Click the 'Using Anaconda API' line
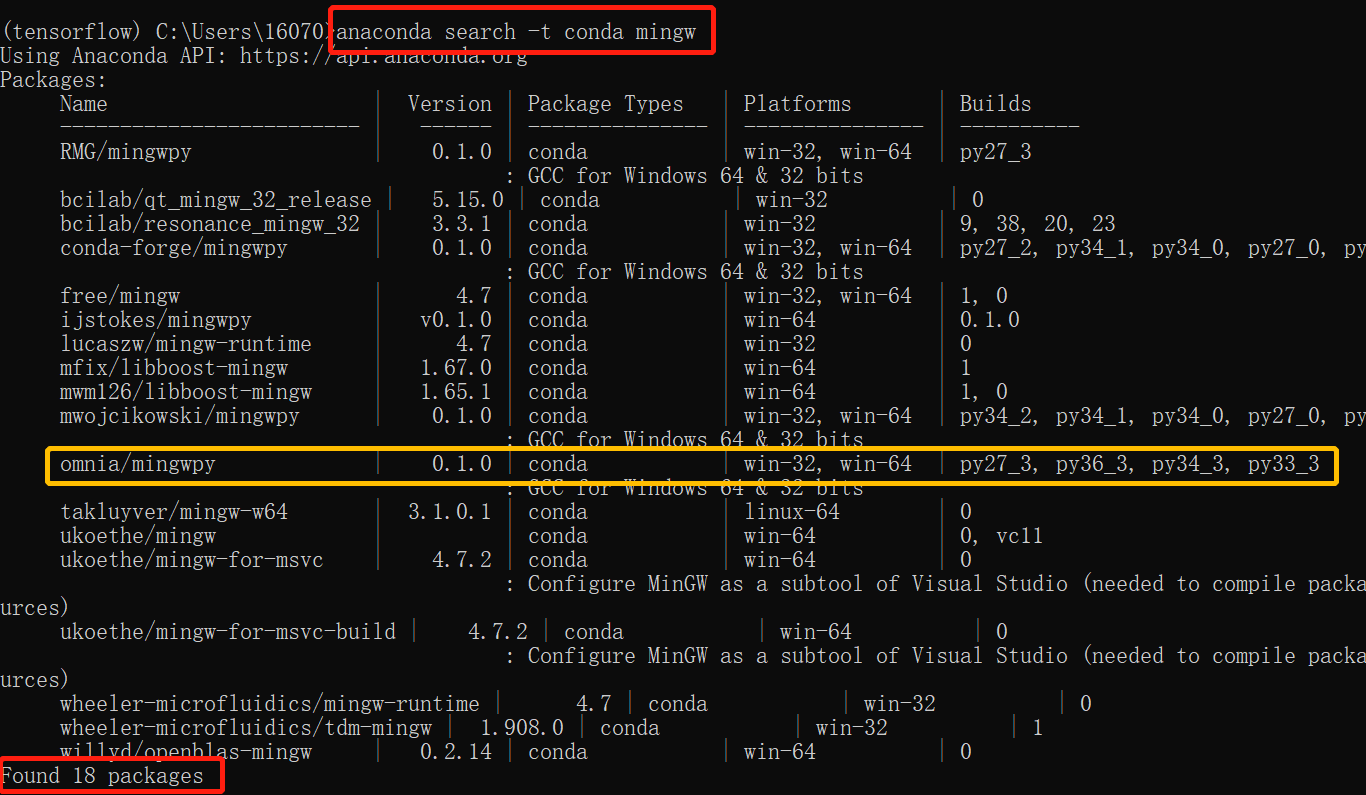Viewport: 1366px width, 795px height. [264, 56]
